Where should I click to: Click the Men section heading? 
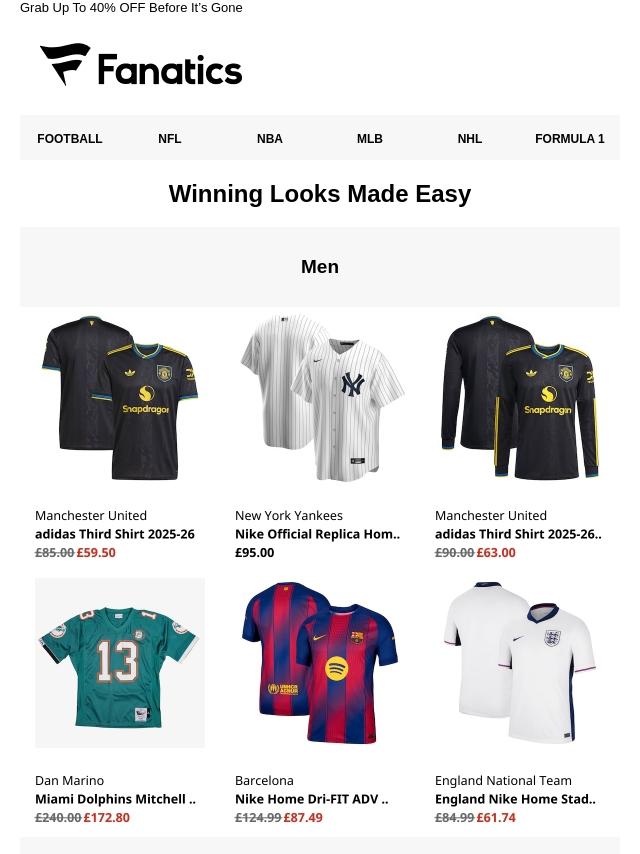click(320, 266)
